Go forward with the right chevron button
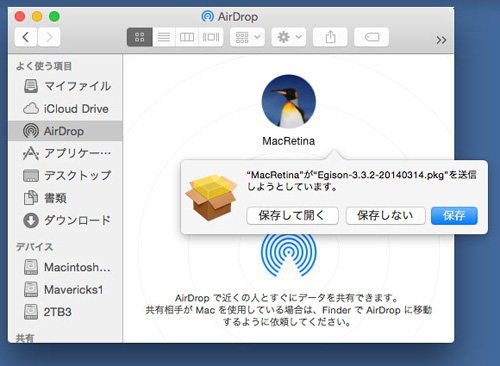Viewport: 500px width, 366px height. 49,37
